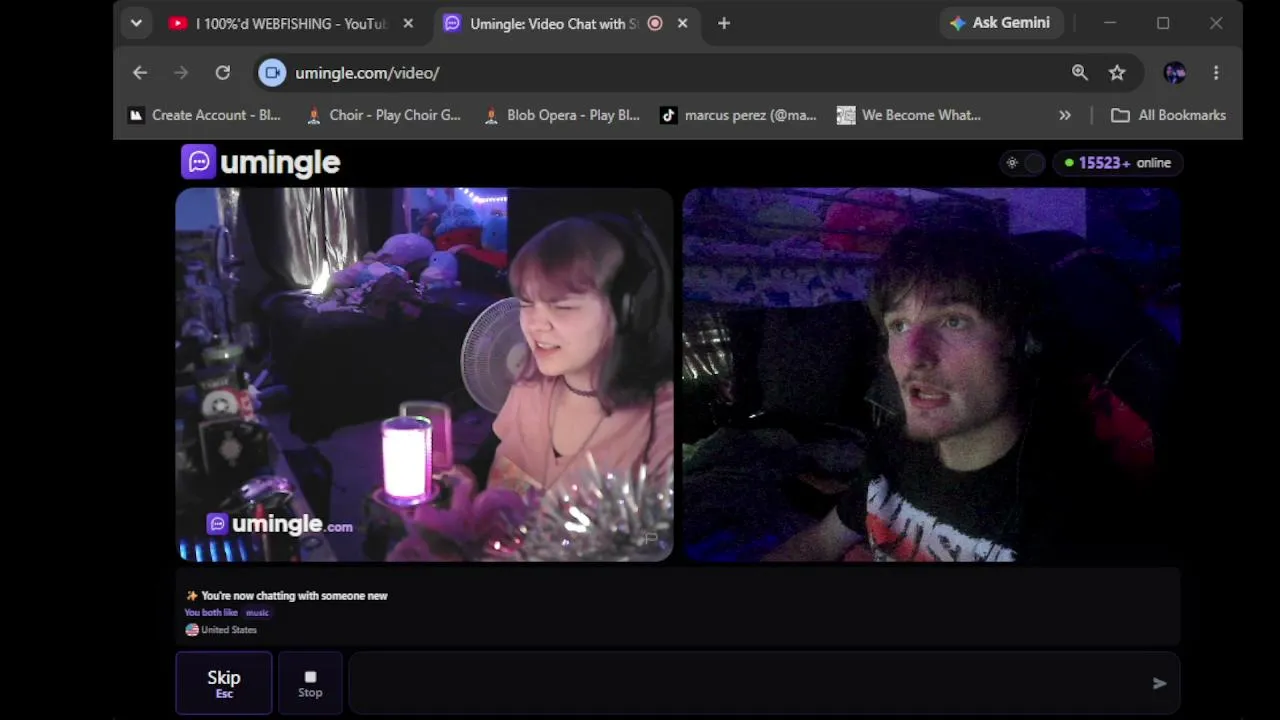1280x720 pixels.
Task: Maximize the Chrome window
Action: [1163, 23]
